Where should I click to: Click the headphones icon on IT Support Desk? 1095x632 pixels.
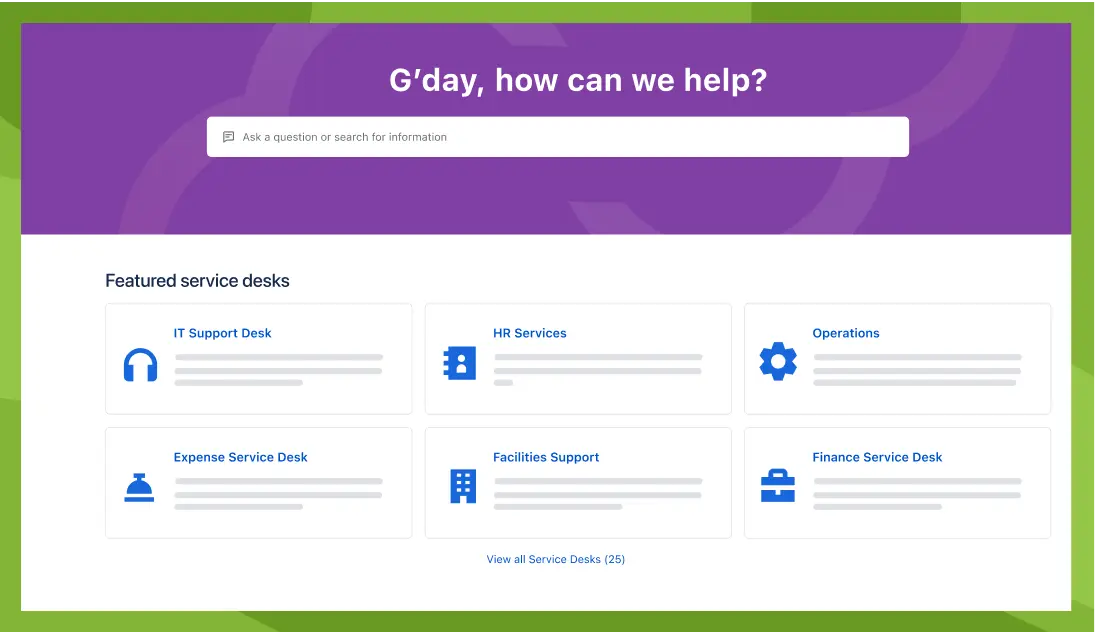click(140, 365)
